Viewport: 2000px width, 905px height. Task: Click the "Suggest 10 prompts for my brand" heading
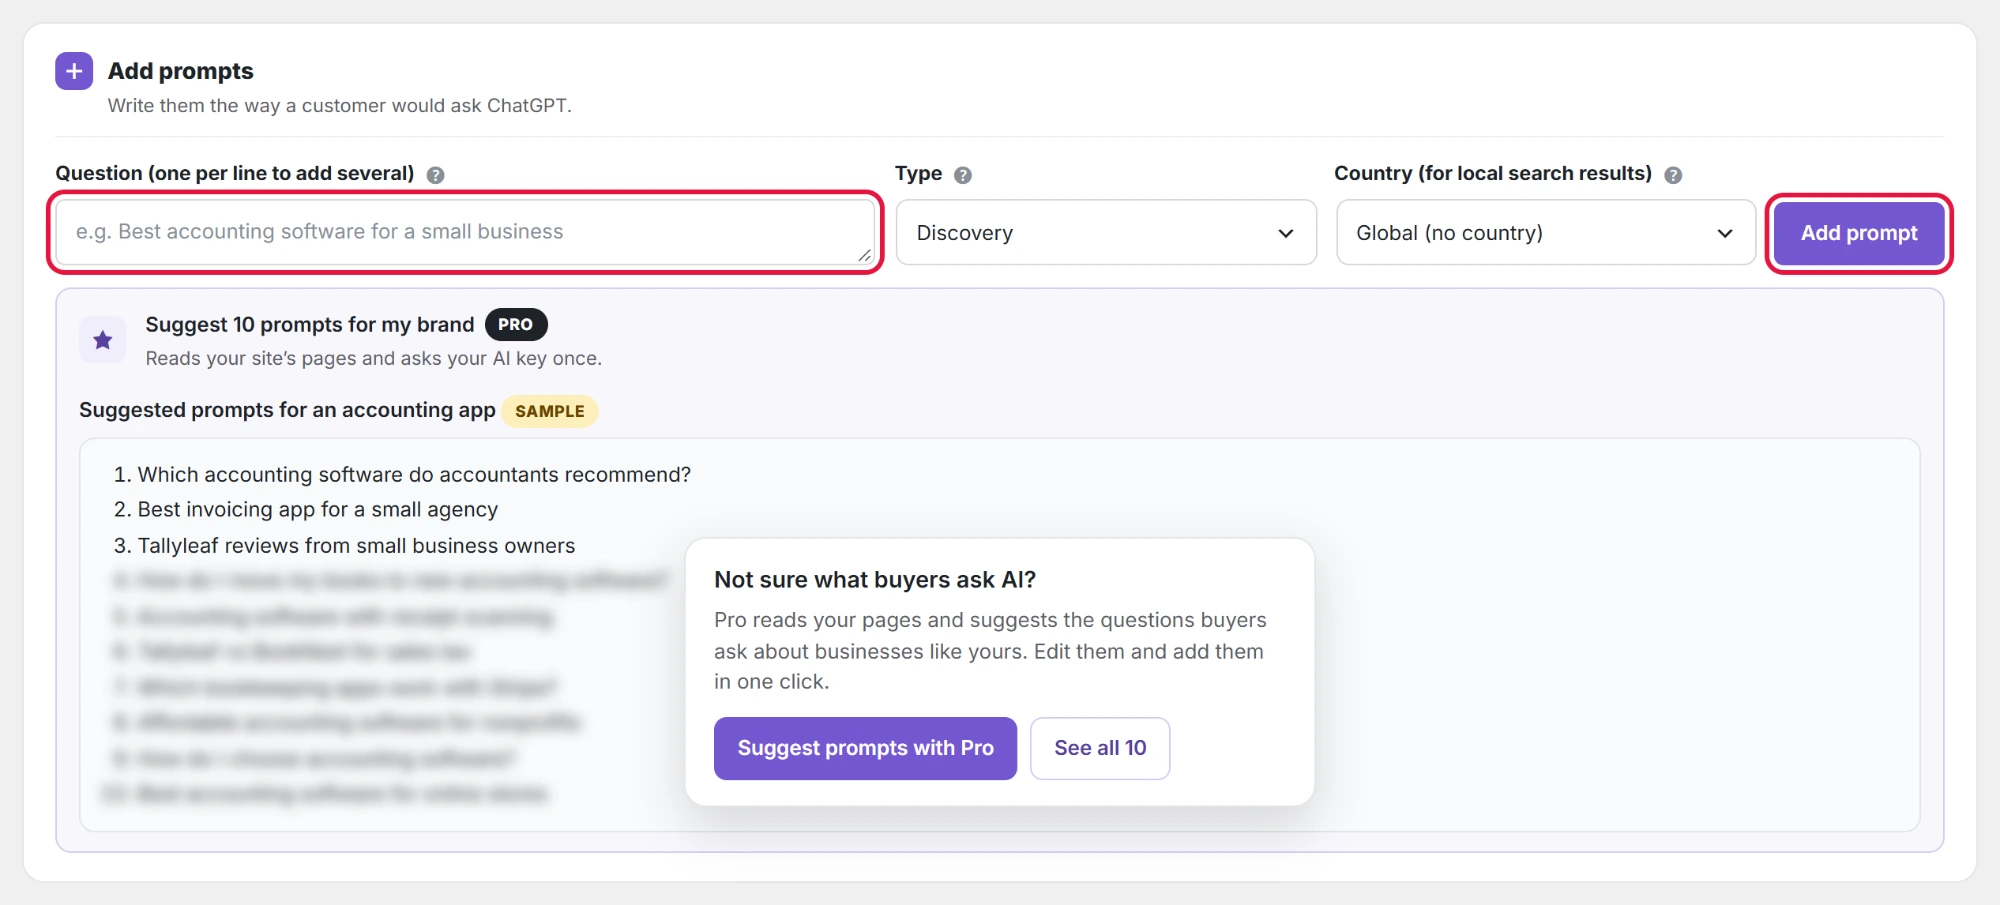pos(310,325)
